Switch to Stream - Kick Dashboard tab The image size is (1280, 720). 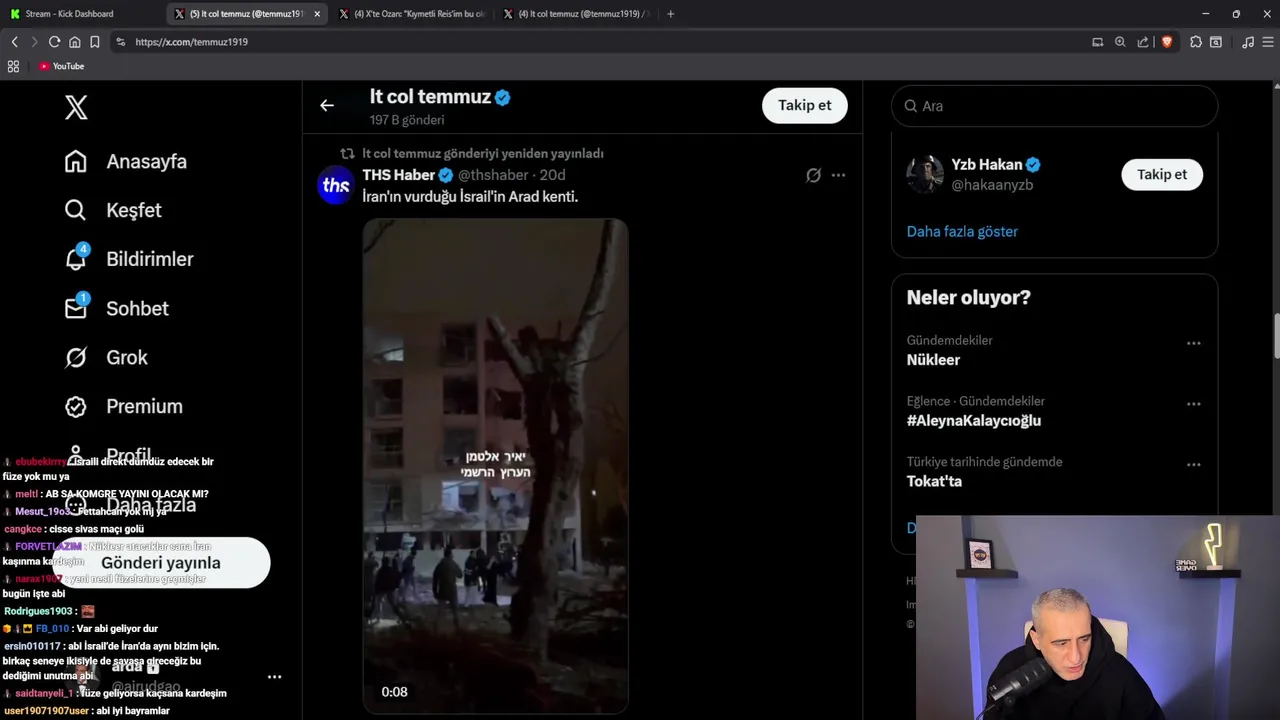[x=80, y=14]
